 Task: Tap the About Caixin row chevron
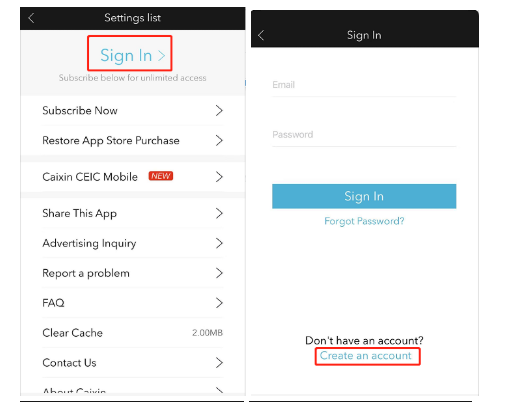(219, 390)
